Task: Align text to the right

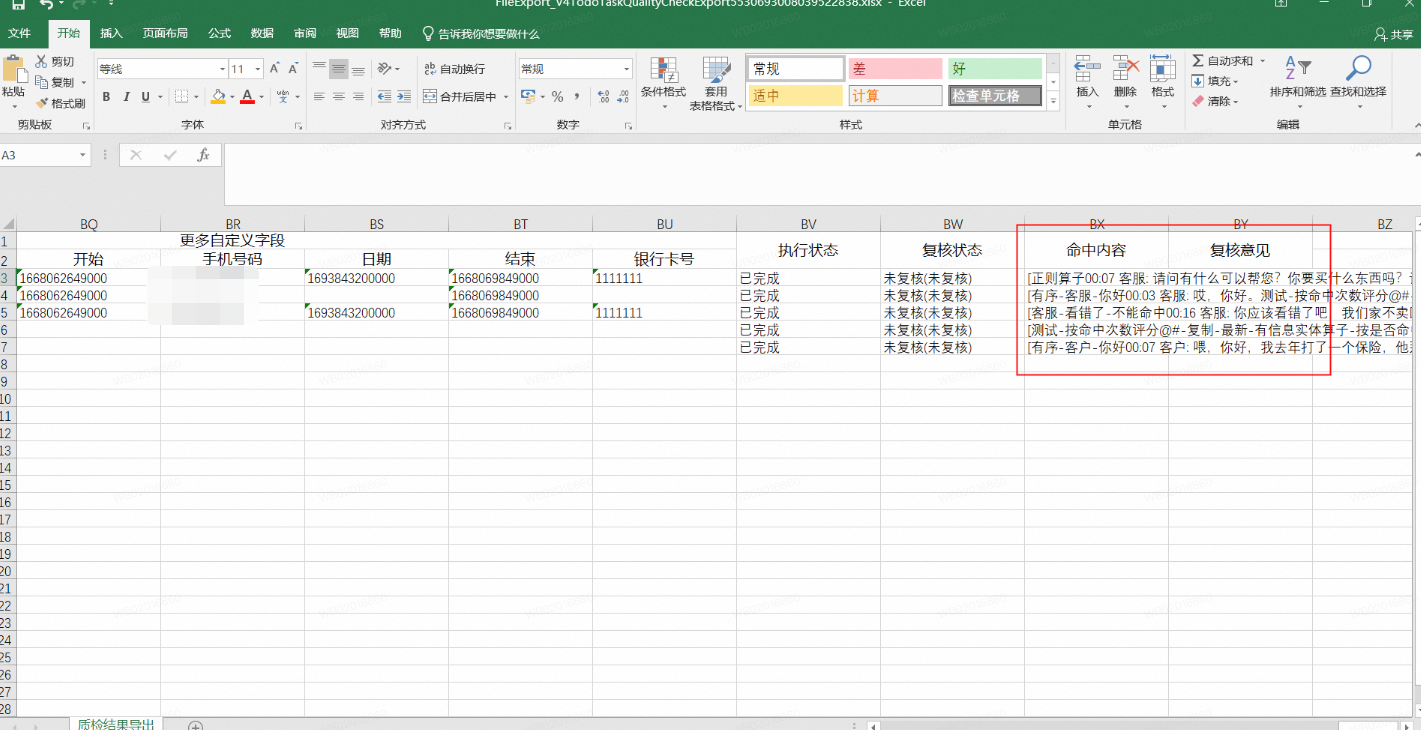Action: 358,97
